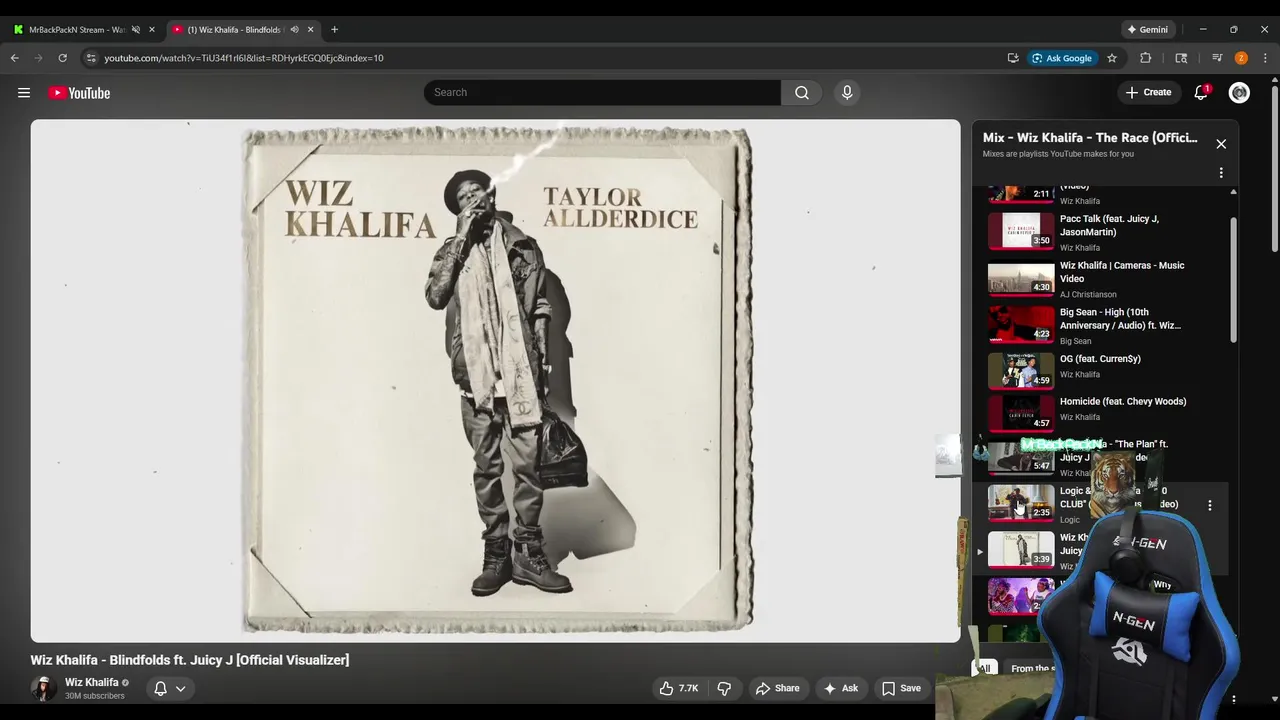Open the tab search side panel icon

point(1181,58)
